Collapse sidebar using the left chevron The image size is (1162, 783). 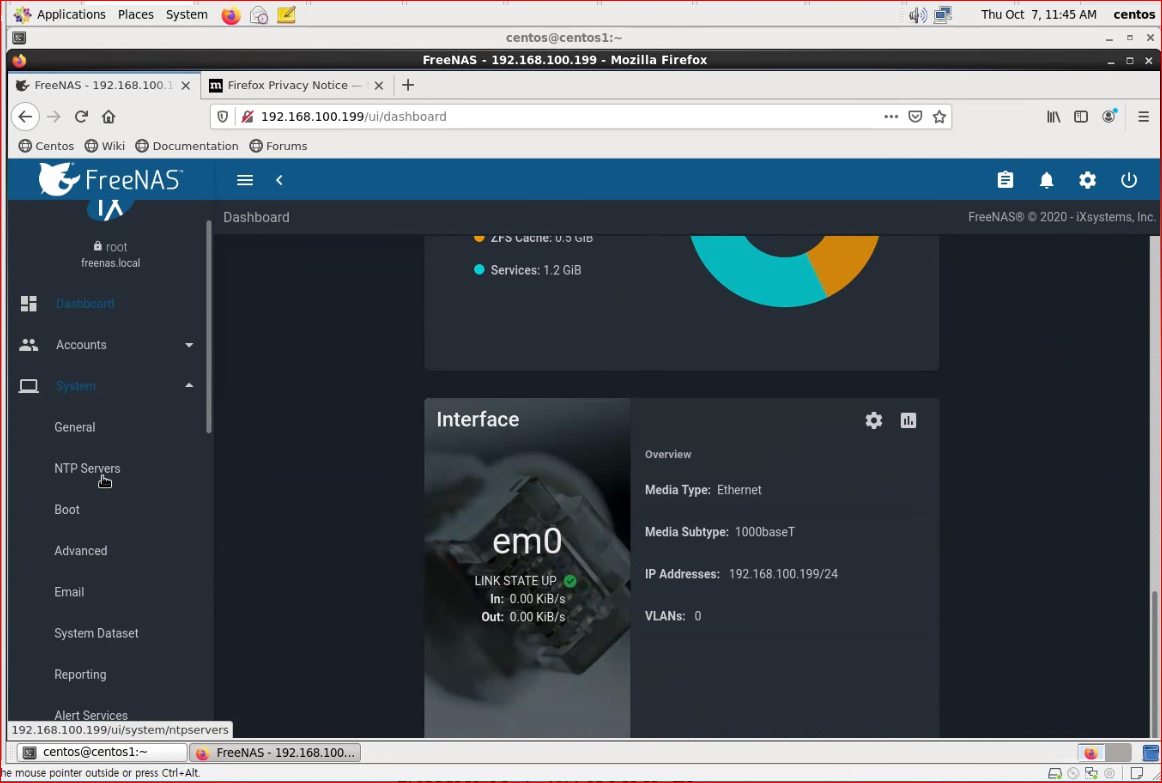click(279, 180)
